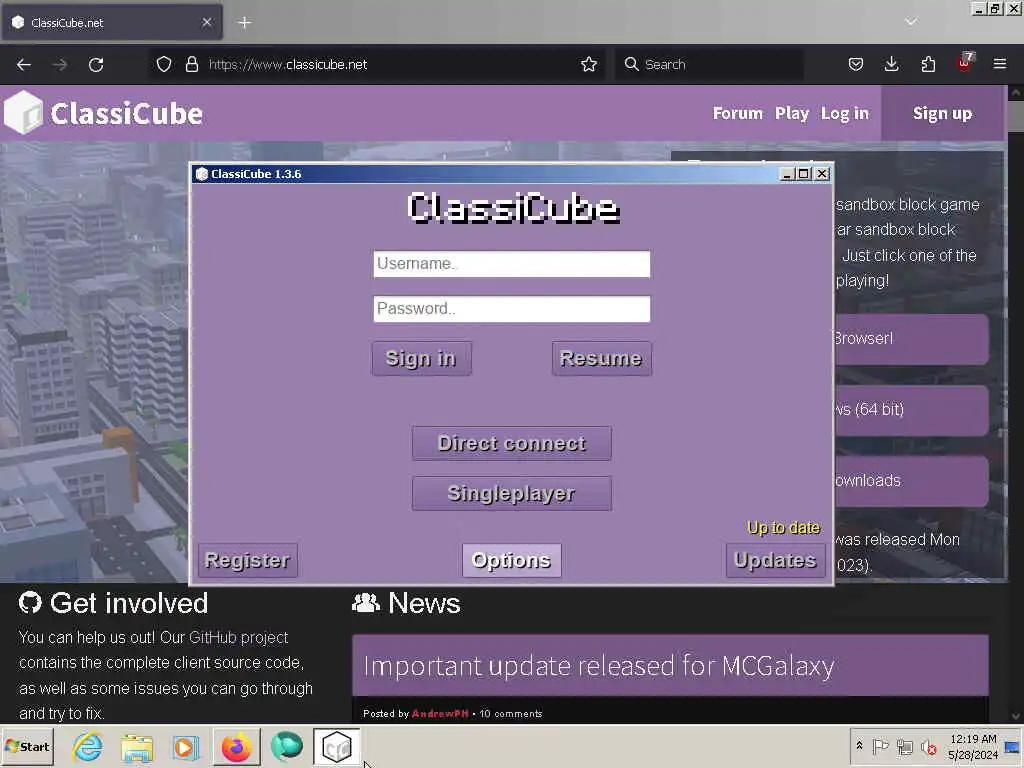Open a new browser tab
Image resolution: width=1024 pixels, height=768 pixels.
244,23
